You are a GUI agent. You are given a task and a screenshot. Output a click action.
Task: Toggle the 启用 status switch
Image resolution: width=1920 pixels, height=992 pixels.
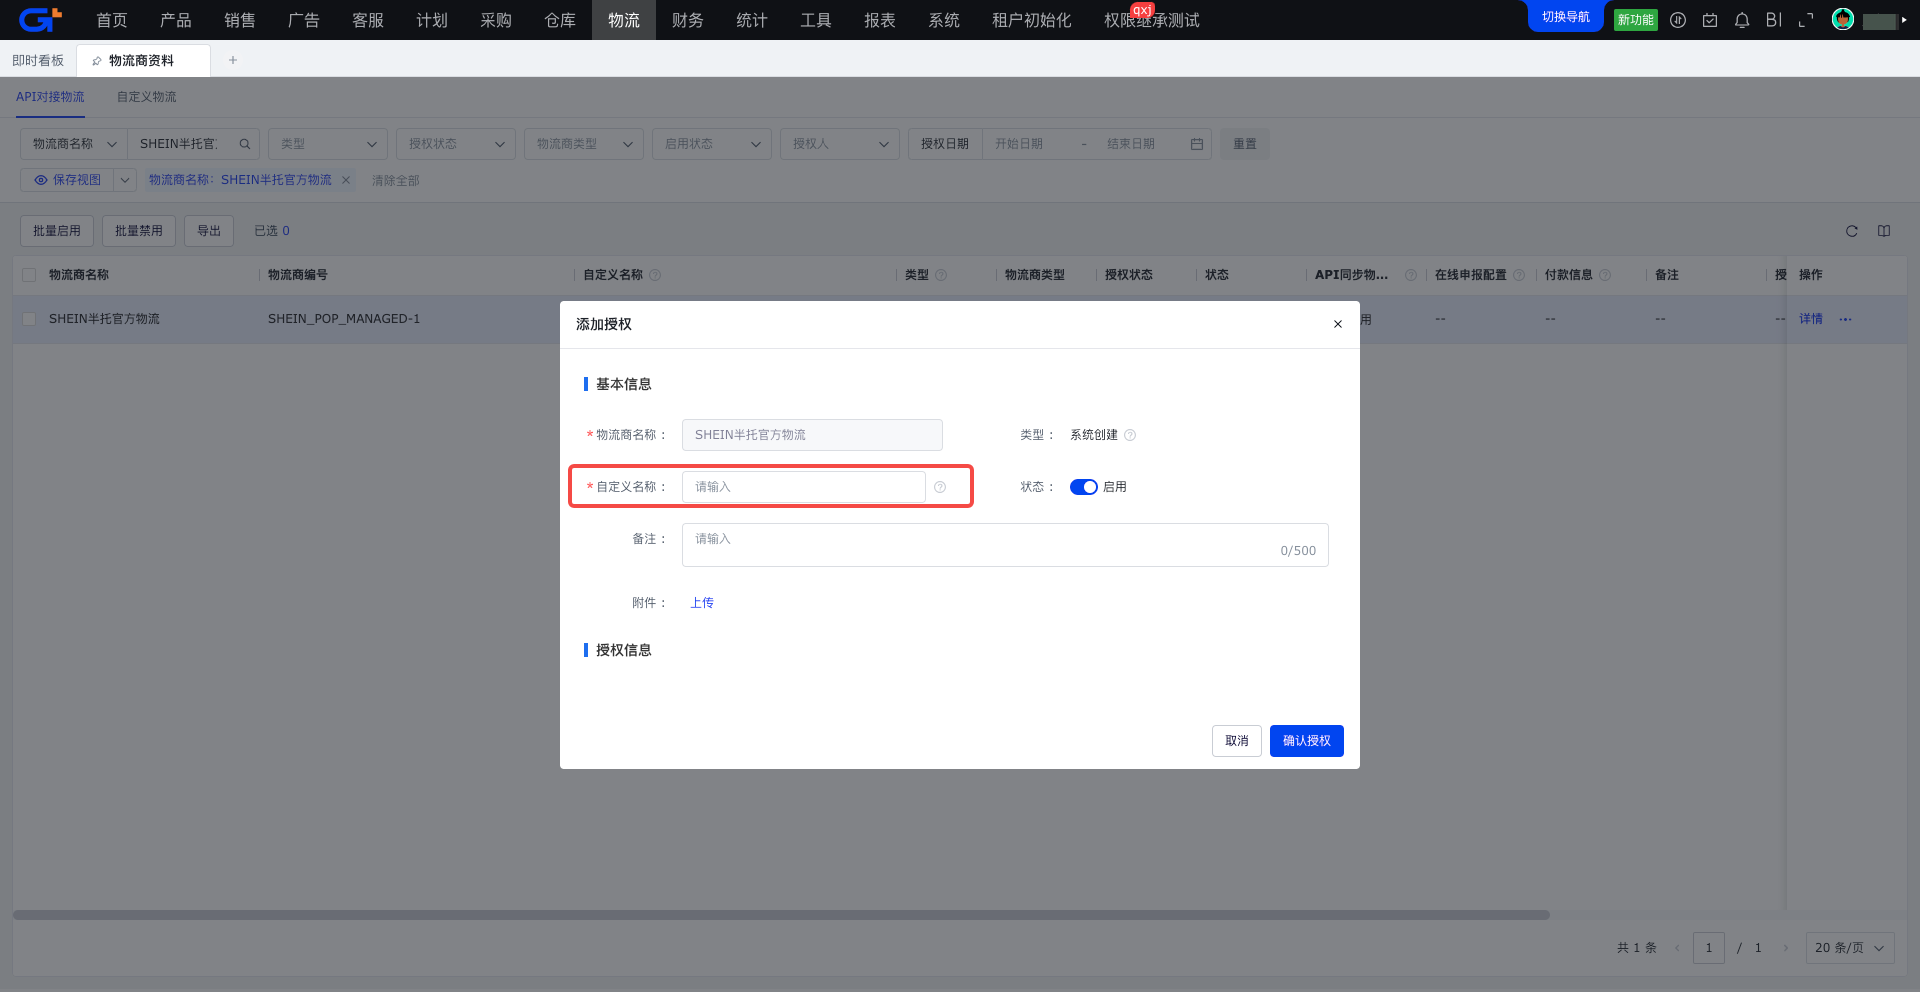click(x=1084, y=487)
